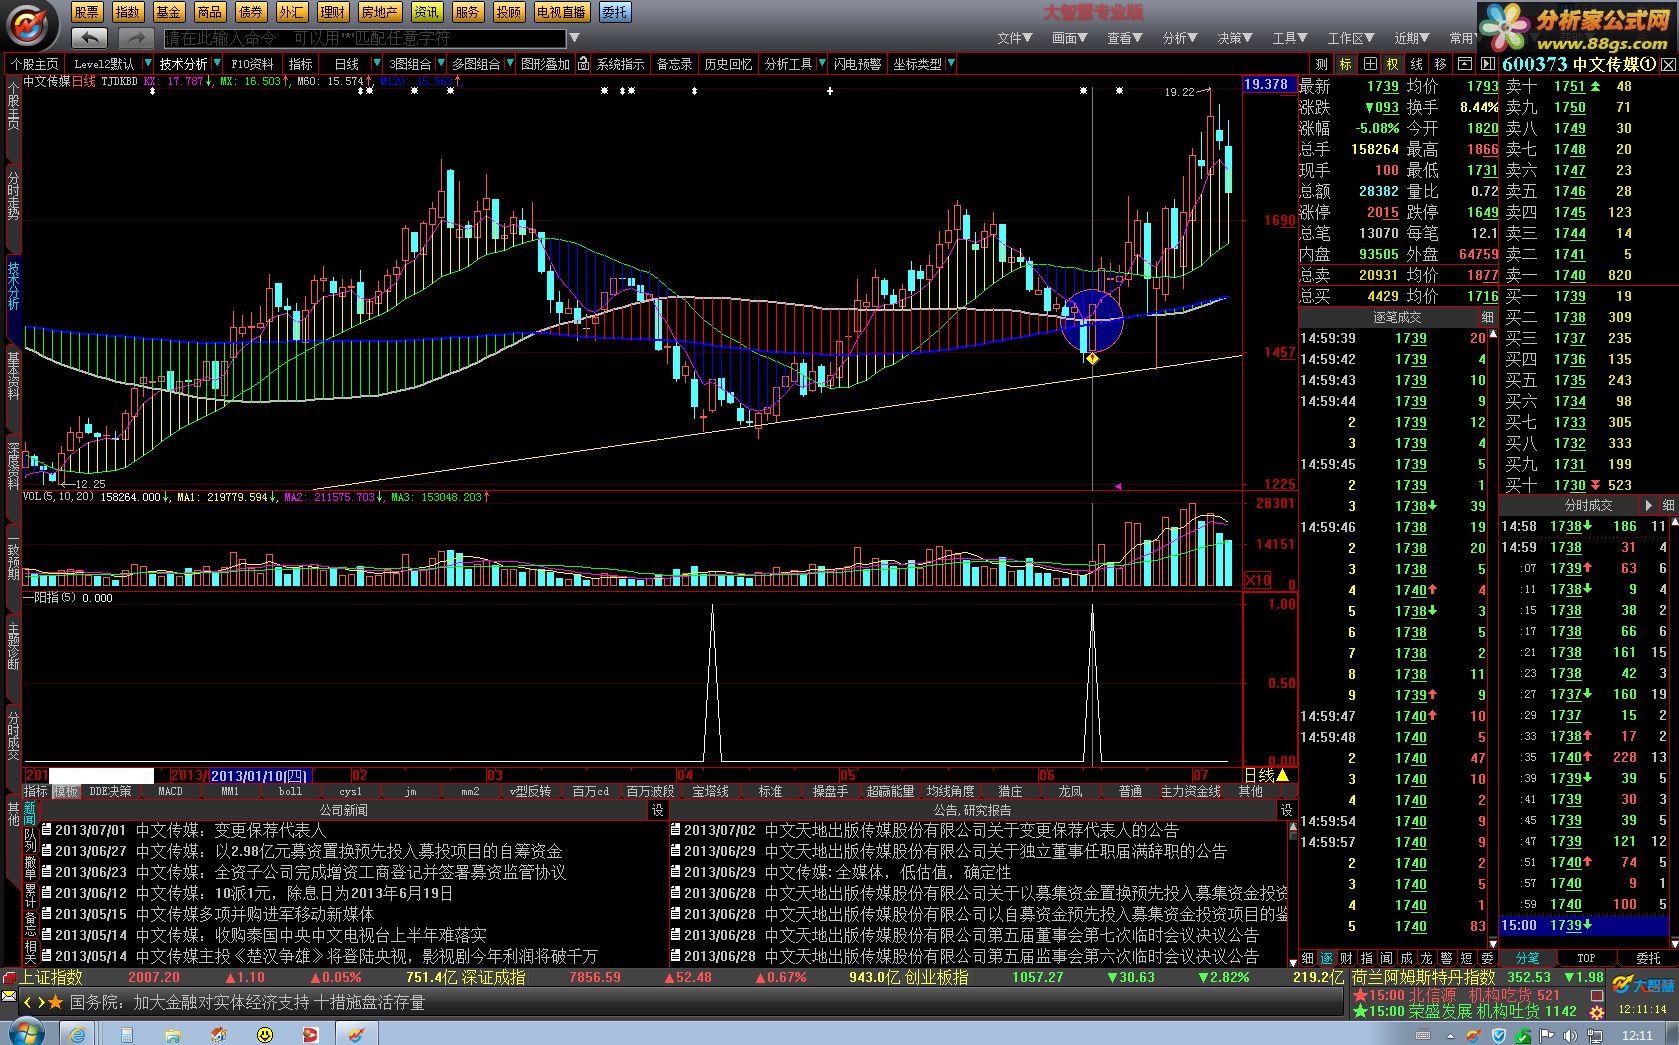Open the 坐标类型 dropdown arrow

(x=951, y=64)
